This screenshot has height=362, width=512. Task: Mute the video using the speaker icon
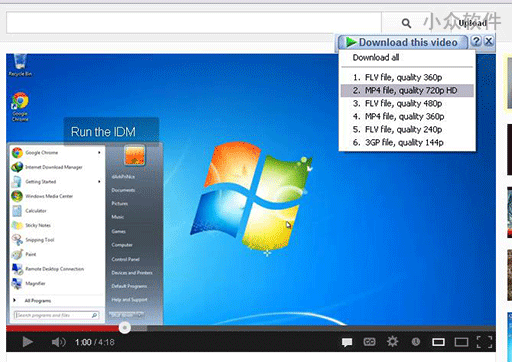pos(58,342)
